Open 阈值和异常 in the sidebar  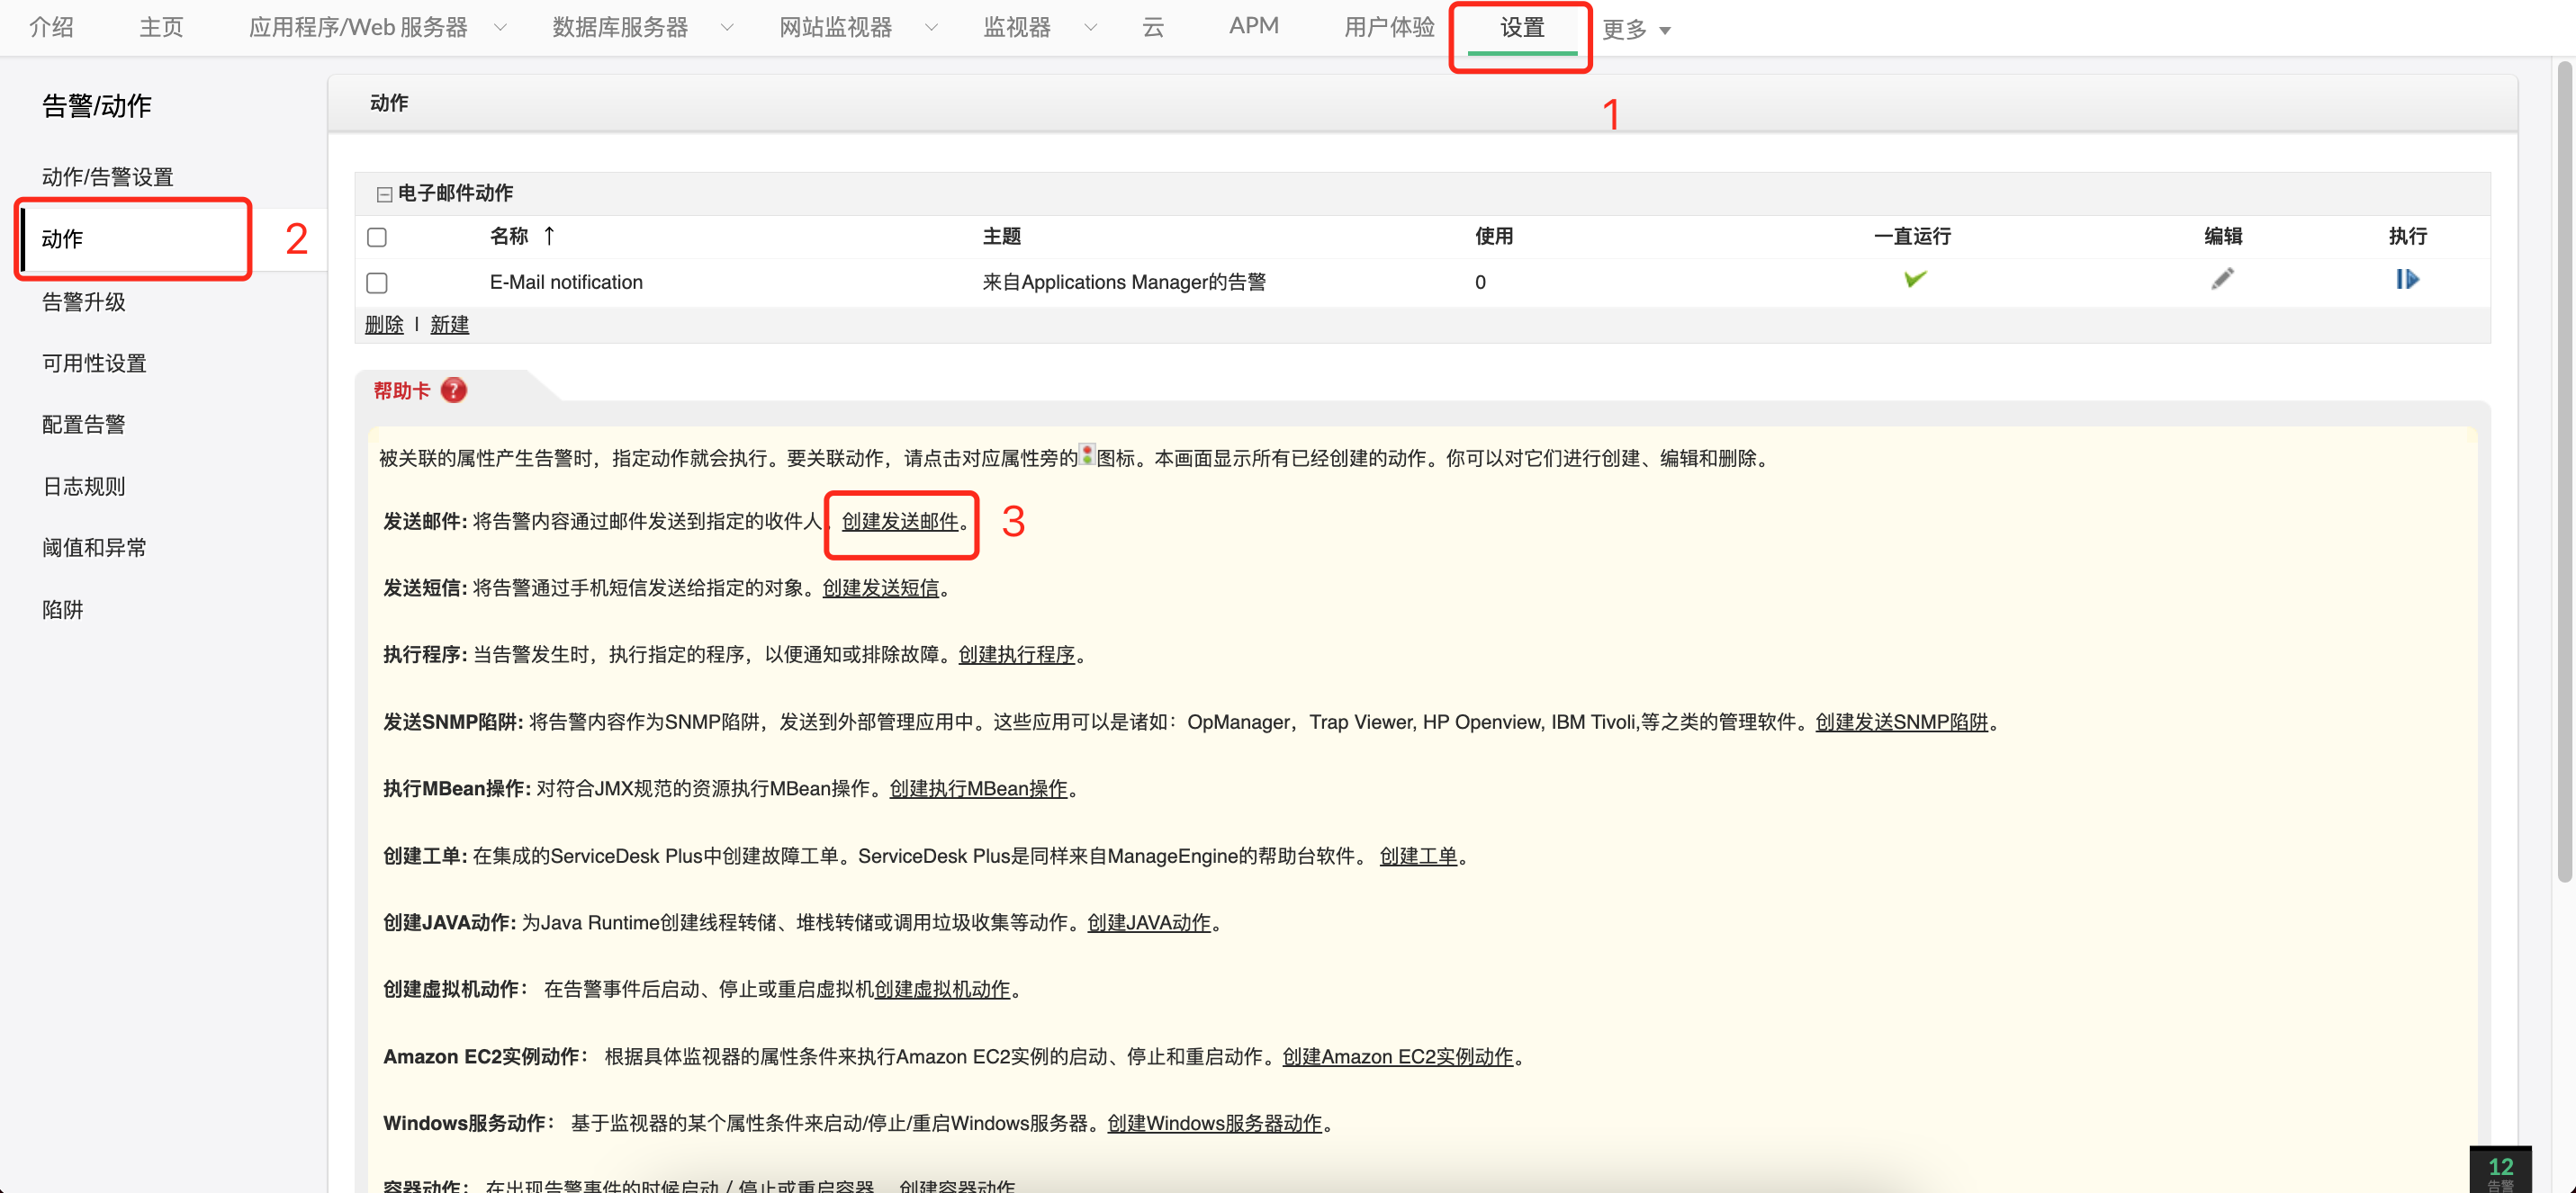(x=94, y=547)
